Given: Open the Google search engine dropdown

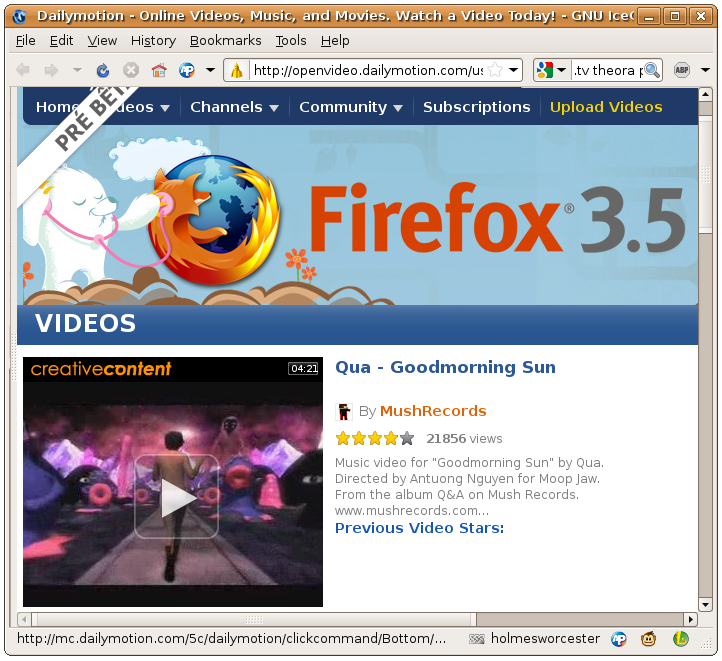Looking at the screenshot, I should pos(551,70).
